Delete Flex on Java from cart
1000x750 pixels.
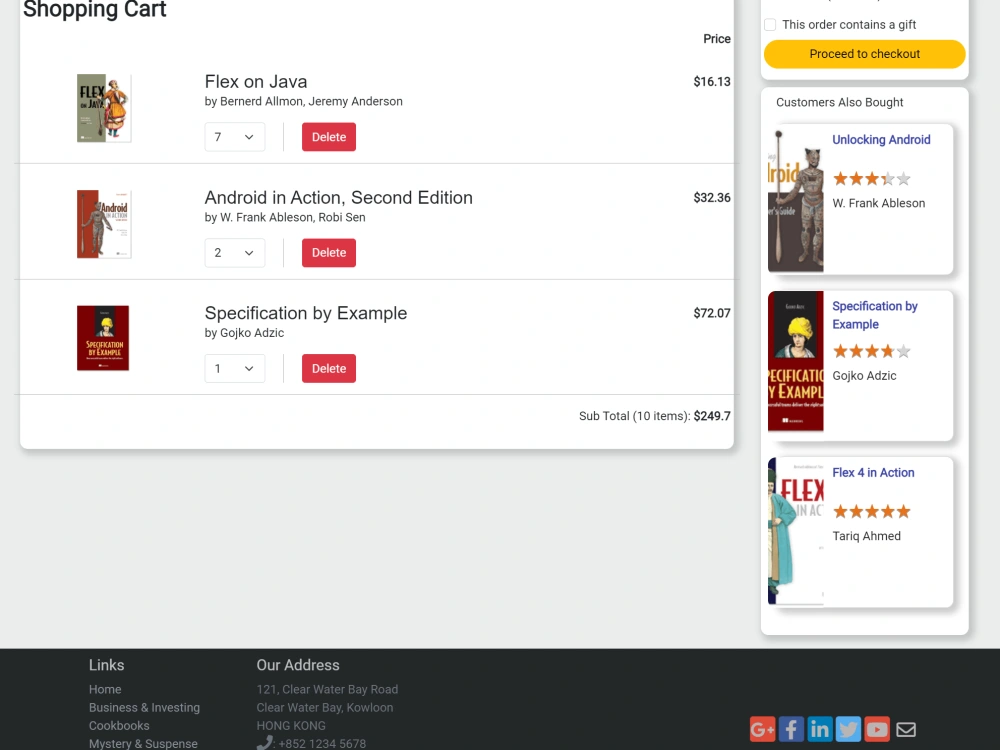(x=329, y=137)
